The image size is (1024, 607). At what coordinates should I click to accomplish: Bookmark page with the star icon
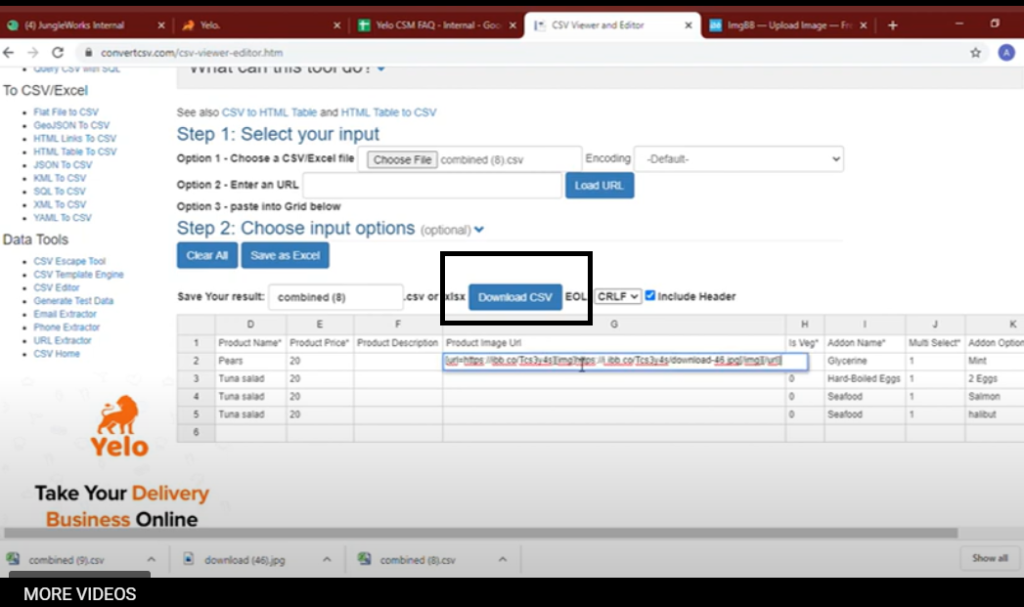(x=975, y=52)
